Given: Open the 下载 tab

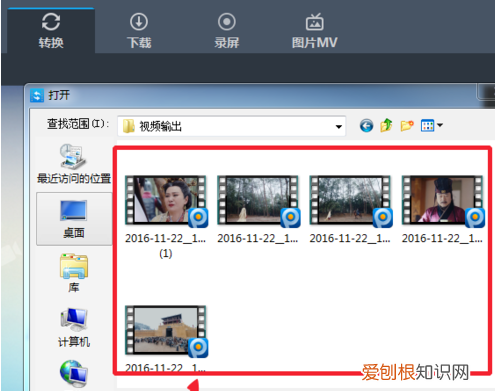Looking at the screenshot, I should 139,31.
